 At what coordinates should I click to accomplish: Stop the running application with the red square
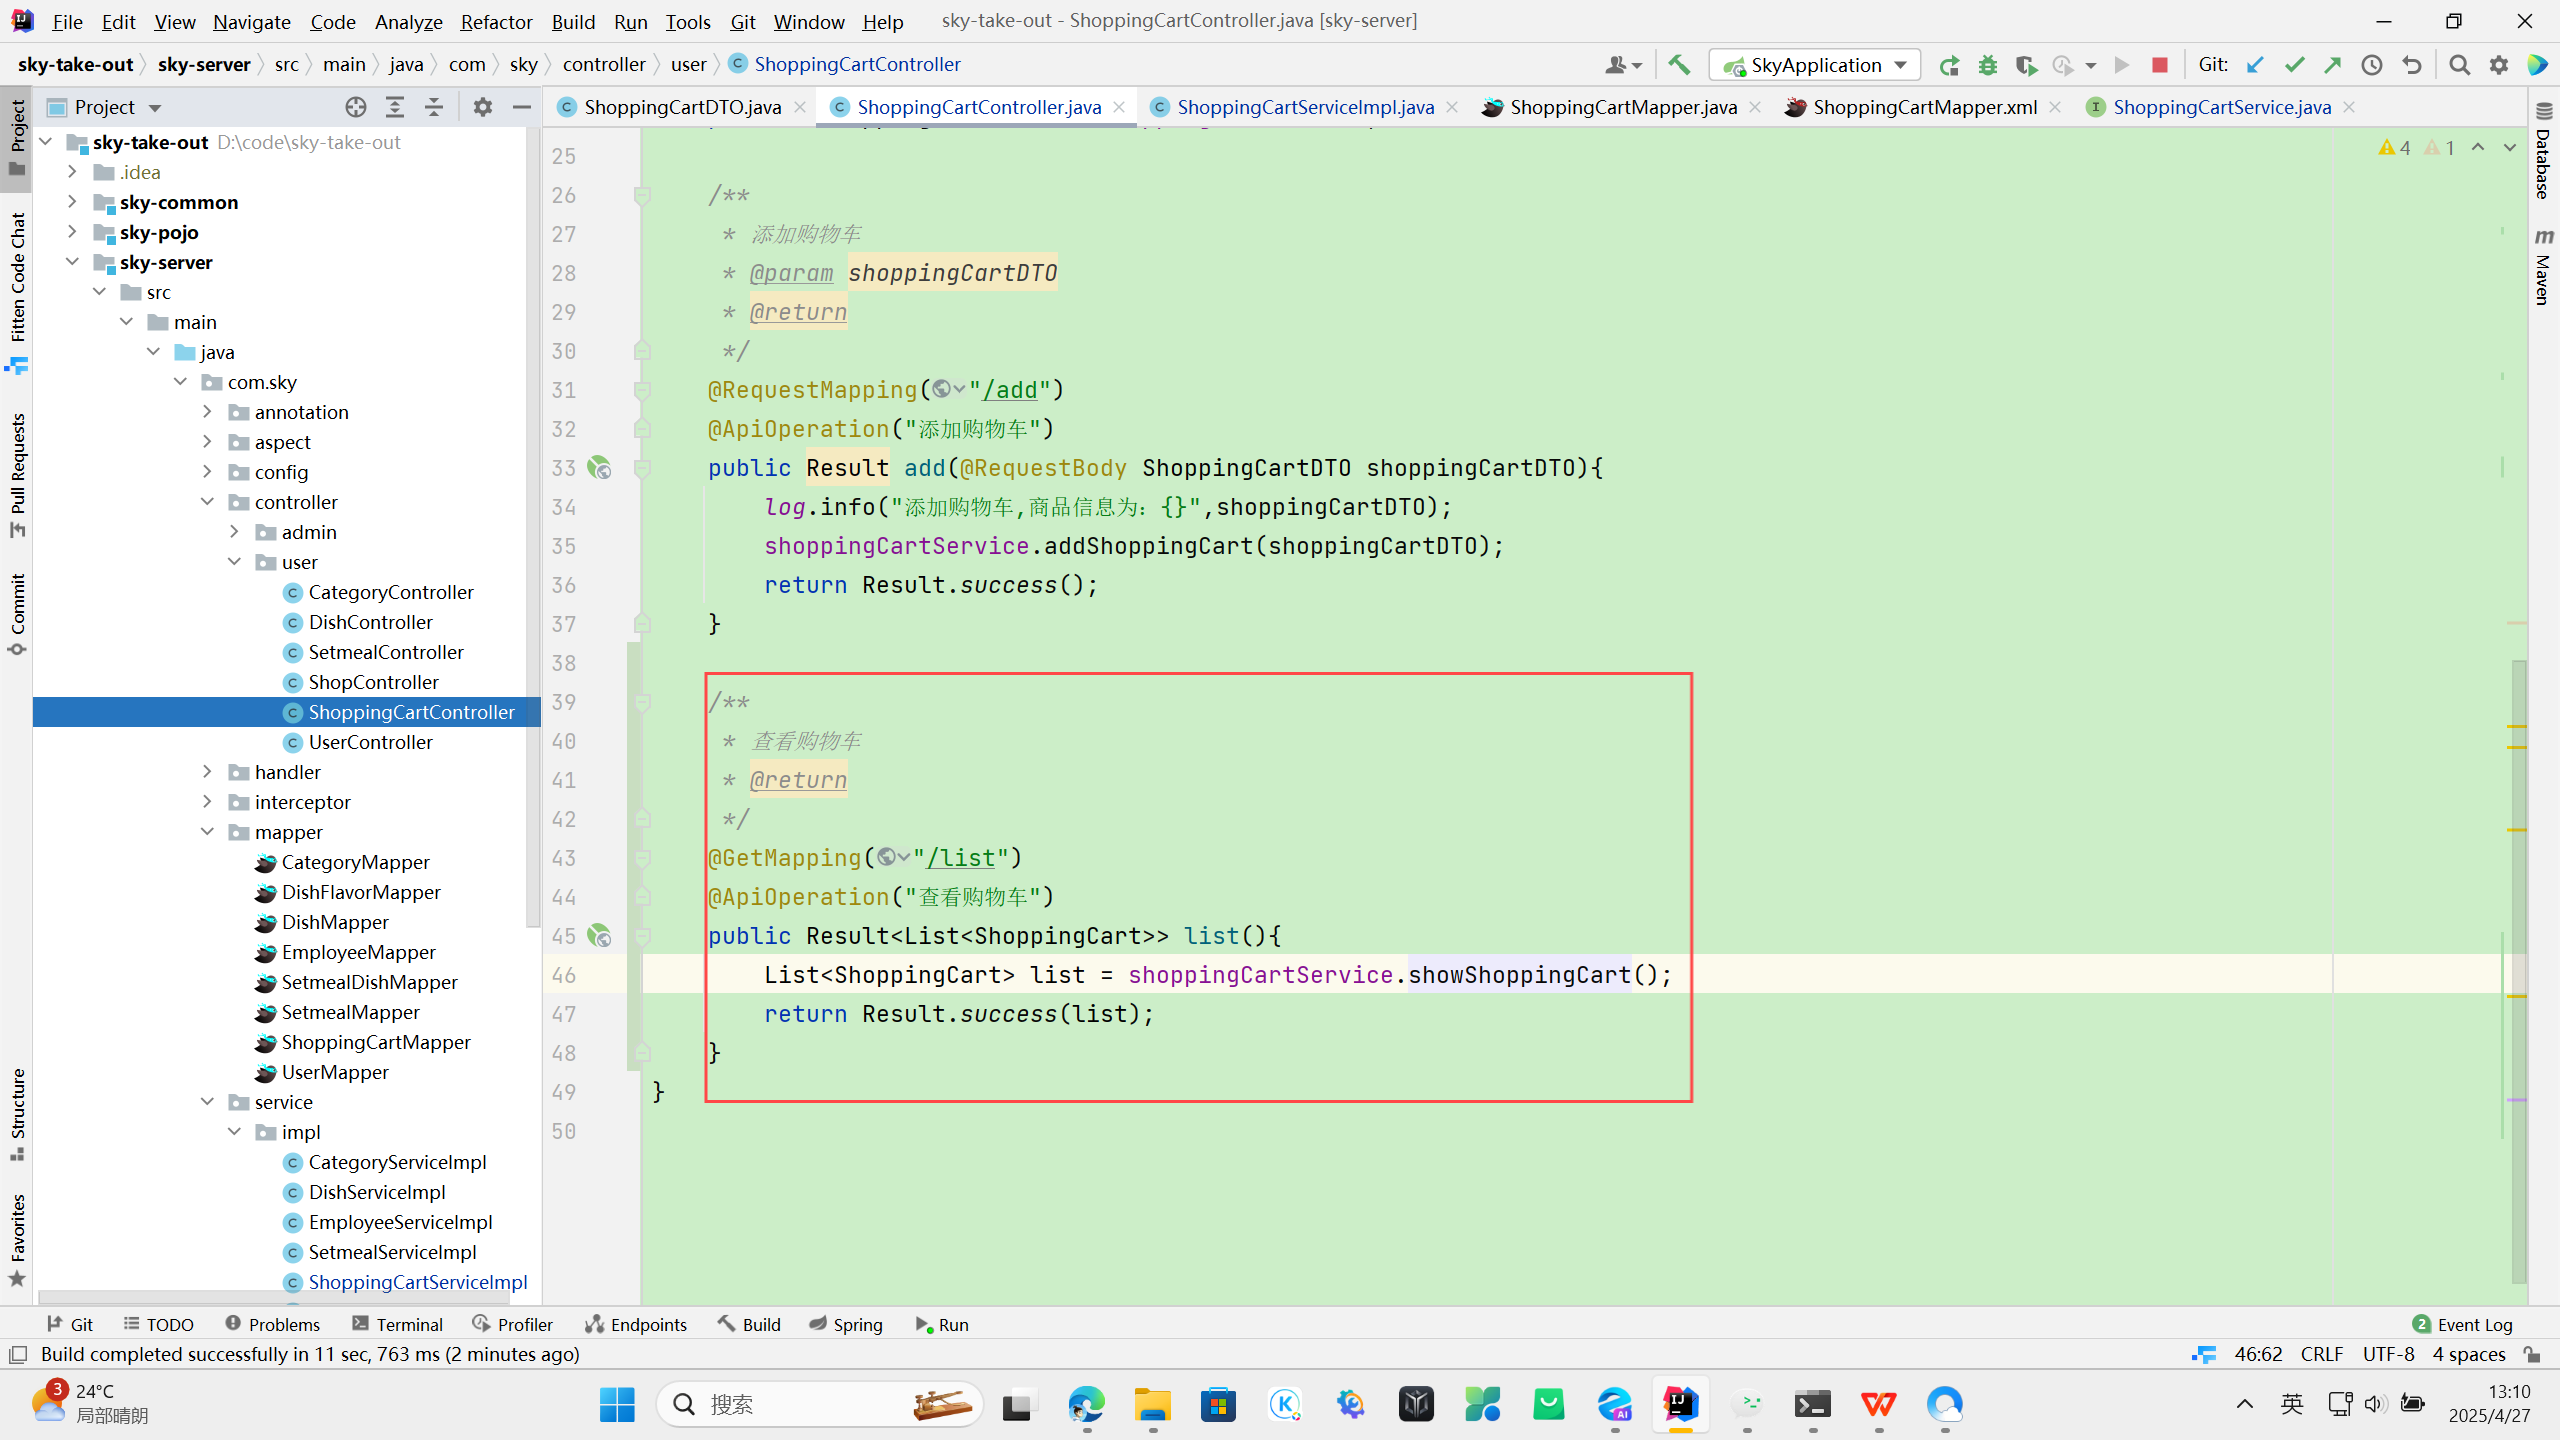(2159, 65)
